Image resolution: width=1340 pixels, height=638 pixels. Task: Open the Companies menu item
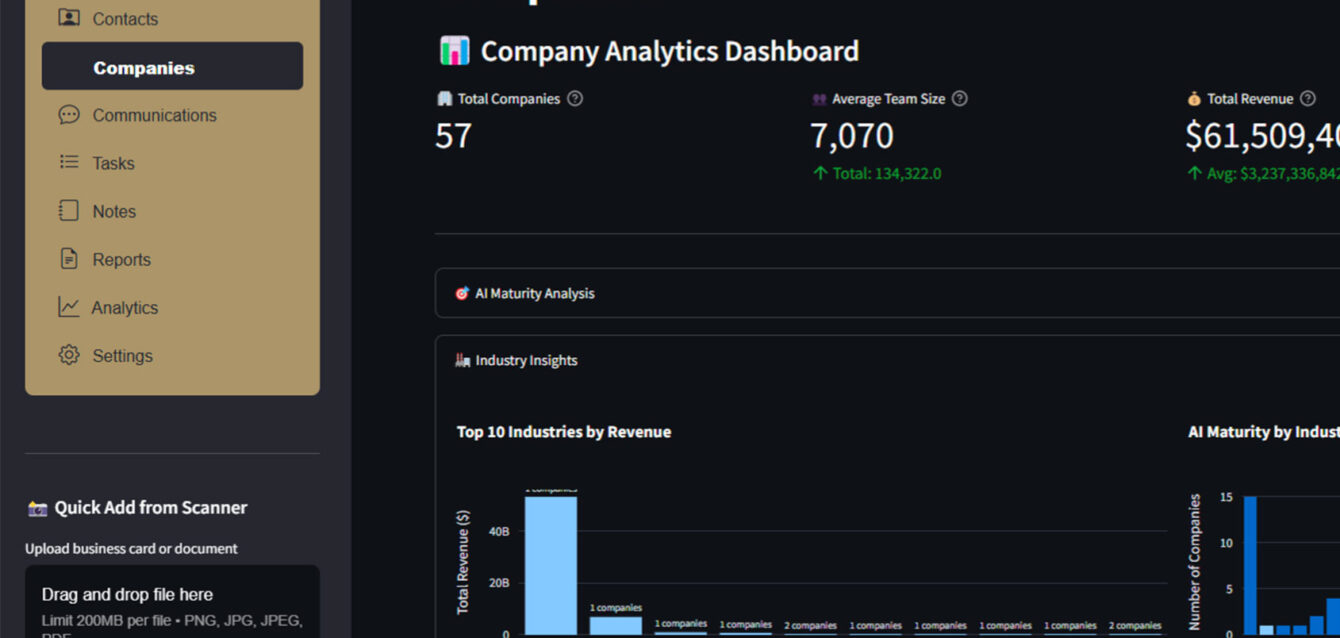pos(144,68)
